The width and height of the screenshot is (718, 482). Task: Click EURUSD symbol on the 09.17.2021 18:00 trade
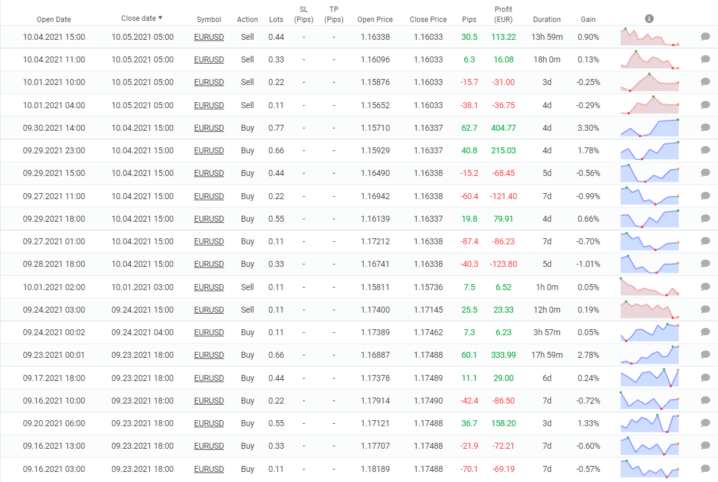[209, 377]
